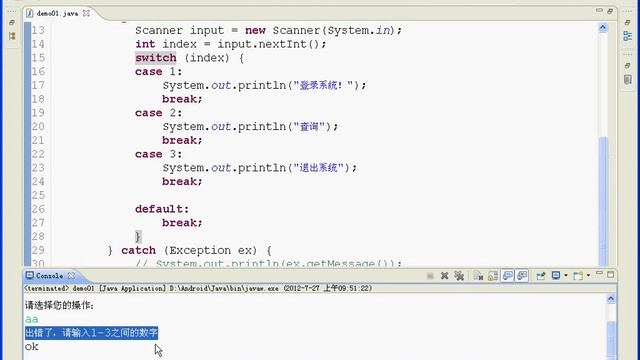
Task: Click the '请选择您的操作:' console output line
Action: (x=59, y=305)
